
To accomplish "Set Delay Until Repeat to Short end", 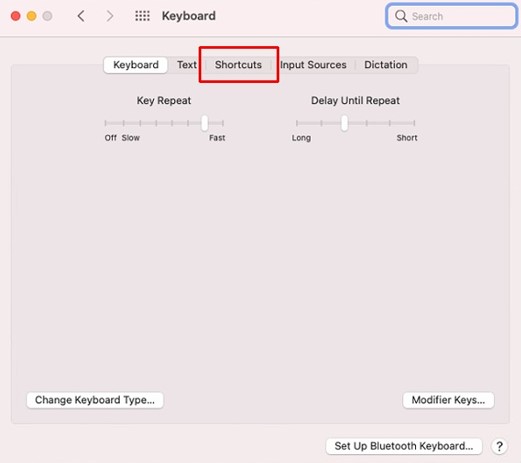I will click(x=414, y=123).
